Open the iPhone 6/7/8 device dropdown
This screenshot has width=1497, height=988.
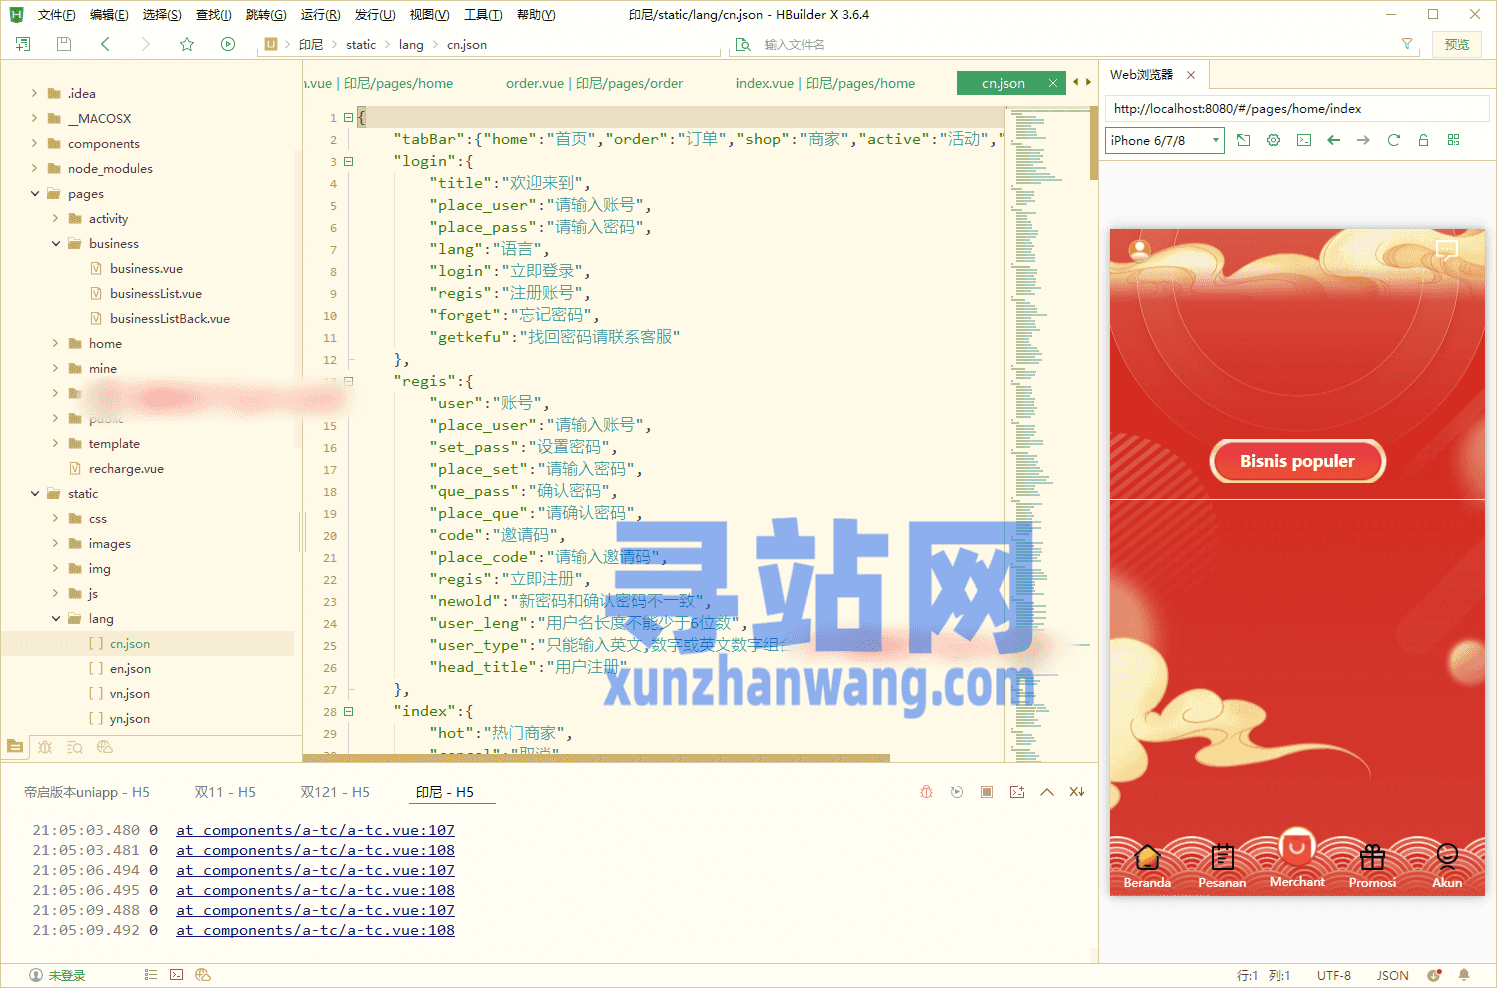(1164, 140)
